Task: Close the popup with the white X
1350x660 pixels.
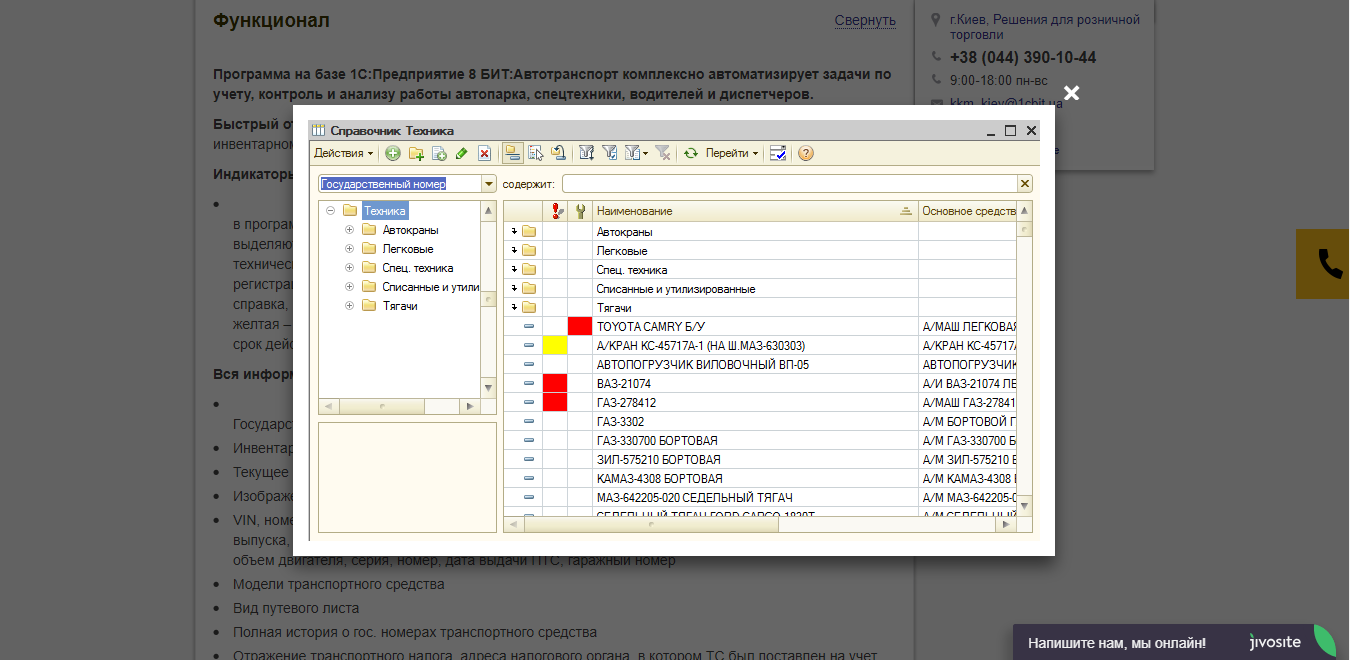Action: 1071,93
